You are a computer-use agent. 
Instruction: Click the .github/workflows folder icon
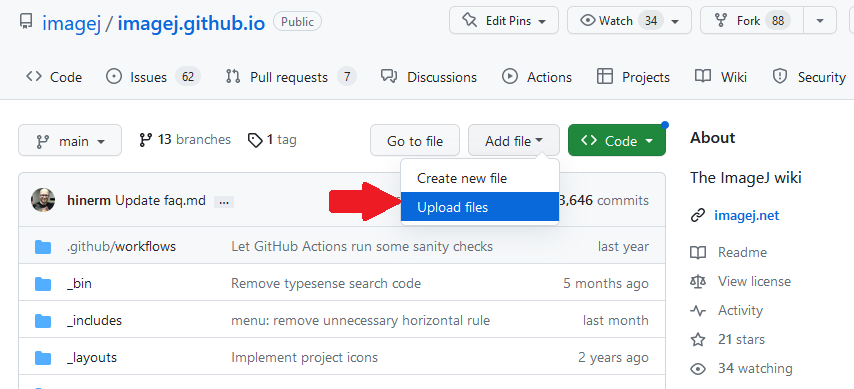click(x=43, y=247)
